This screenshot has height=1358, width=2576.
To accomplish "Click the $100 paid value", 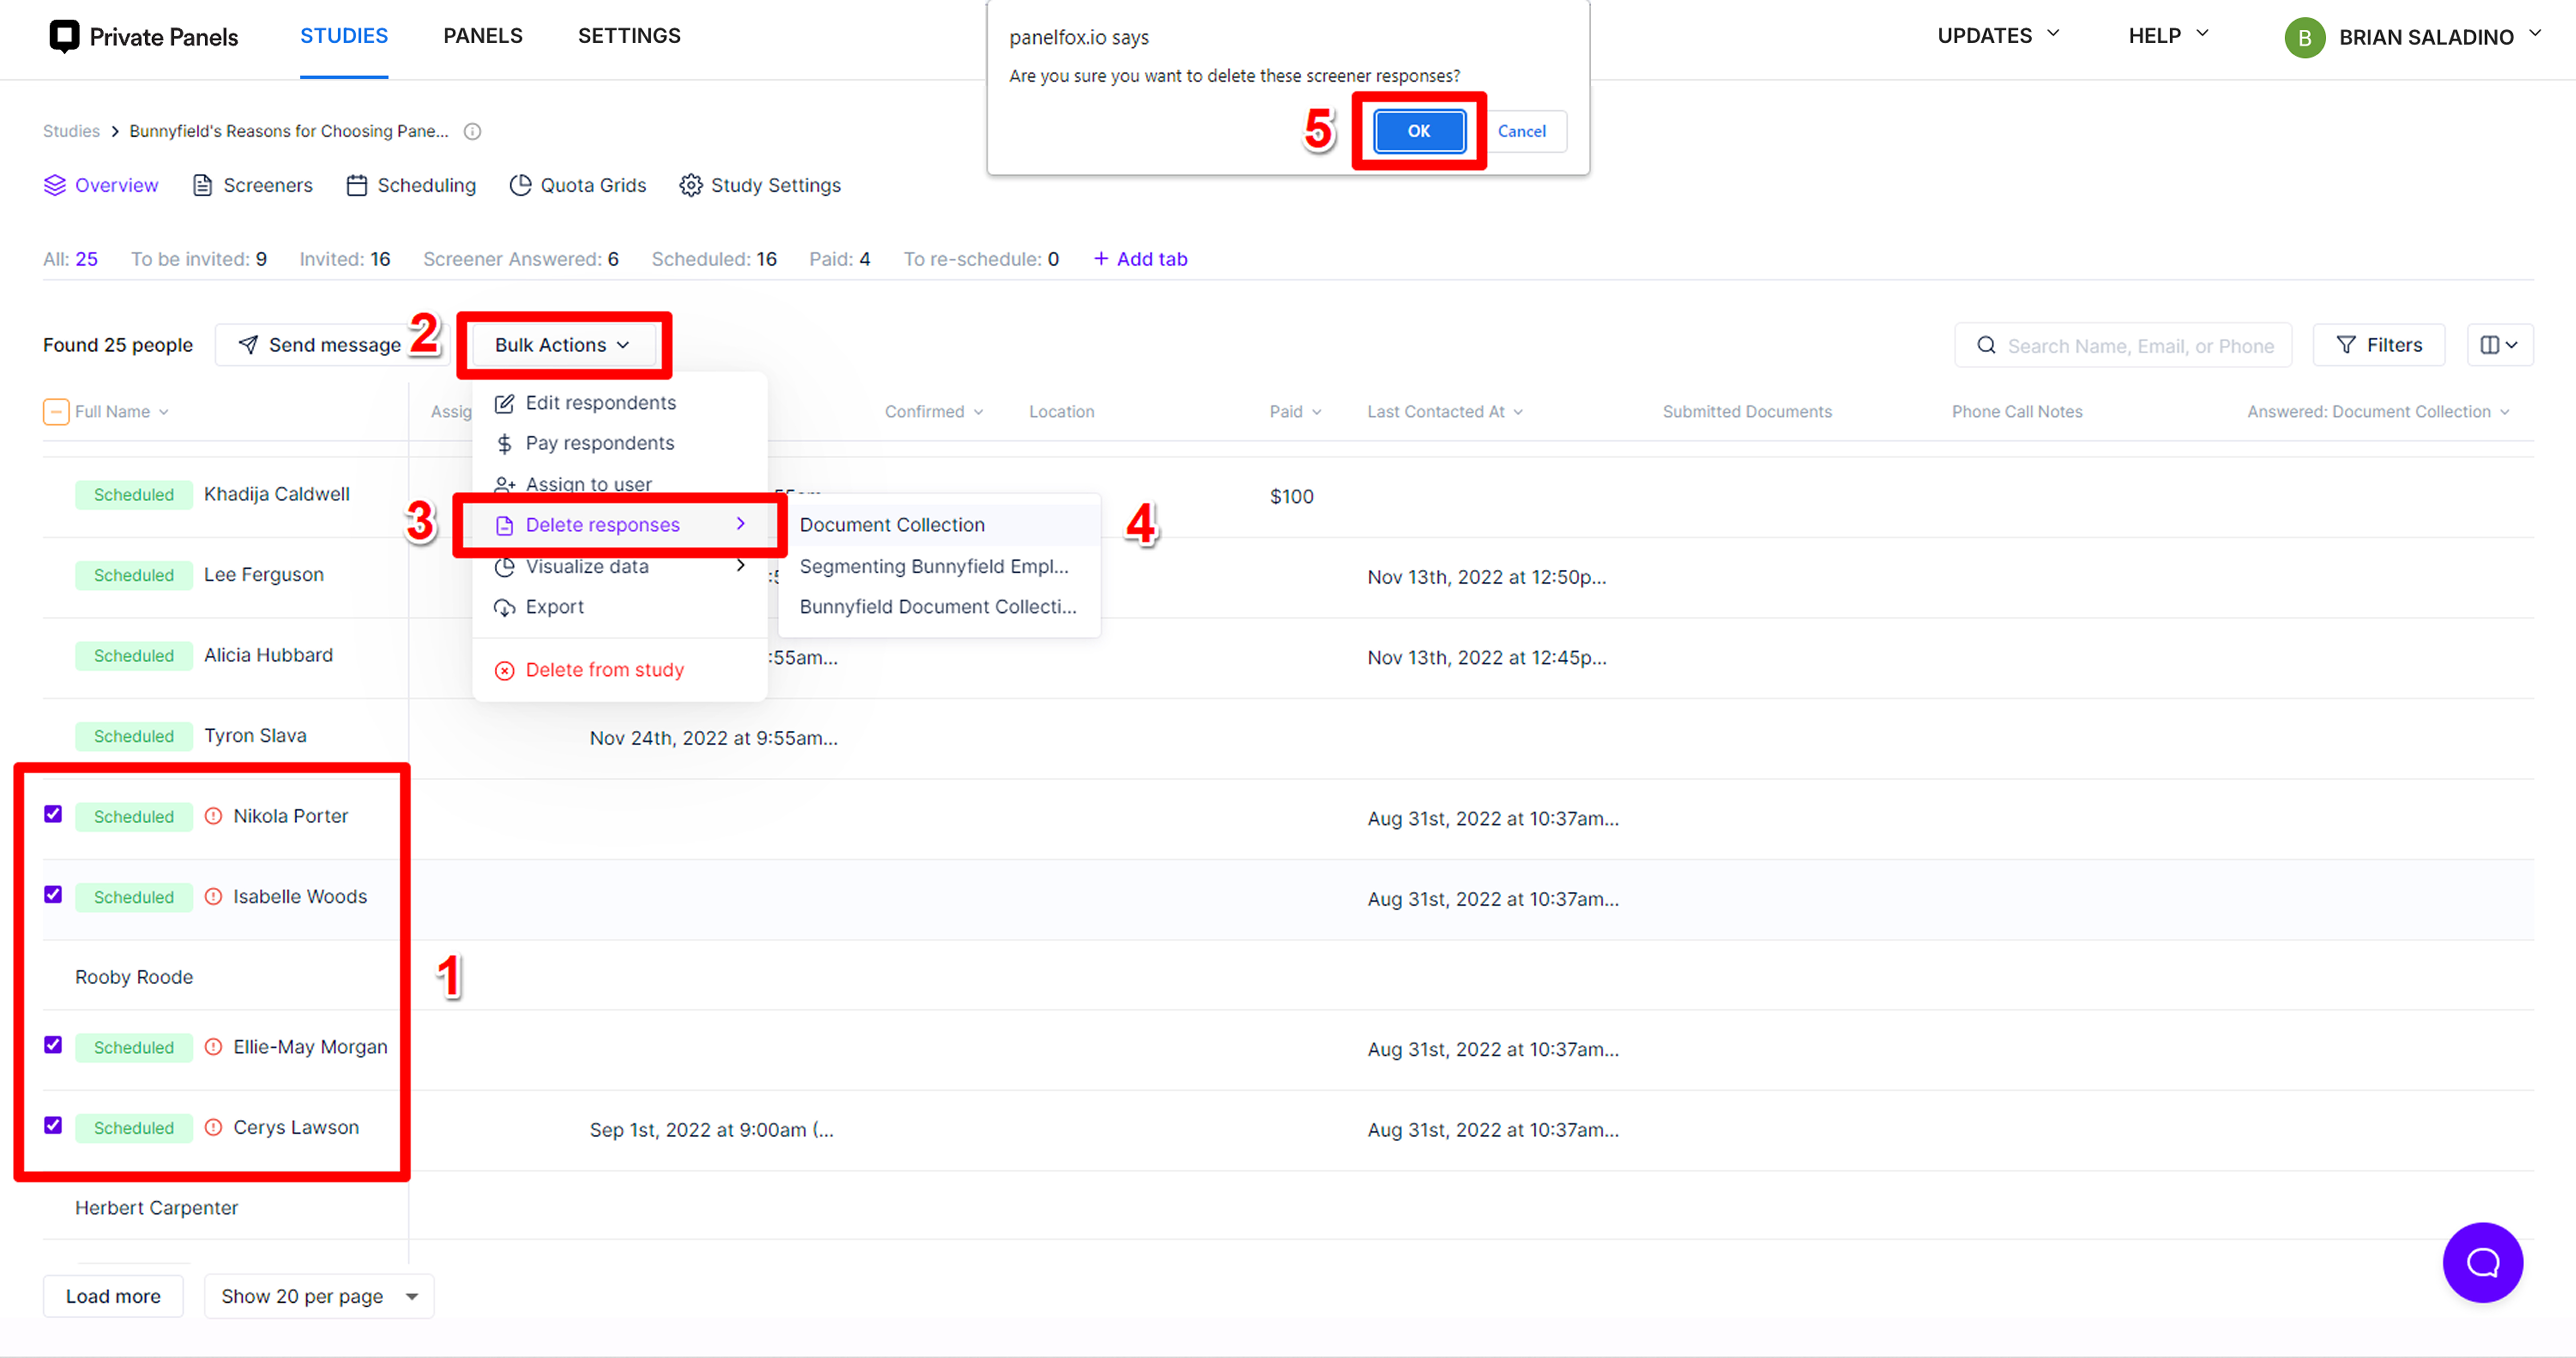I will pos(1292,496).
